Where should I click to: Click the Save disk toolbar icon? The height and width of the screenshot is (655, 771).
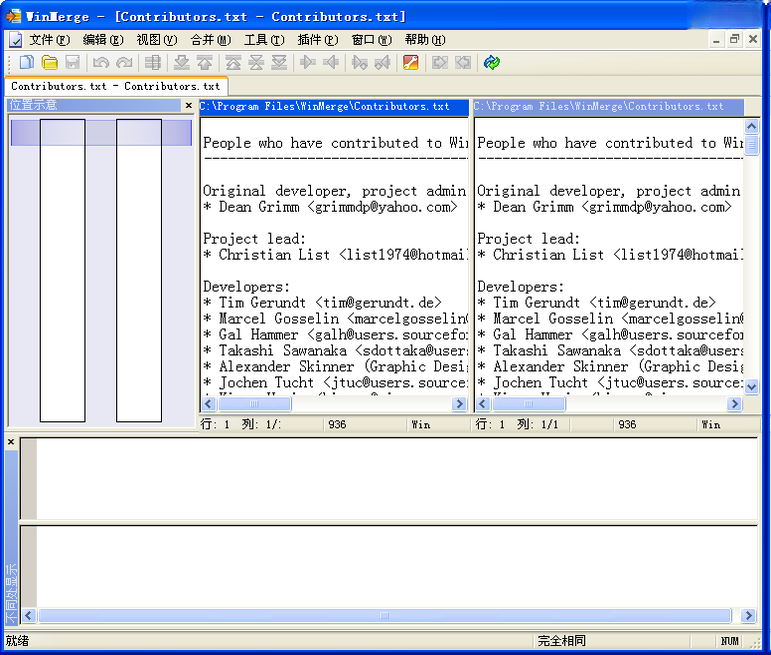tap(72, 62)
